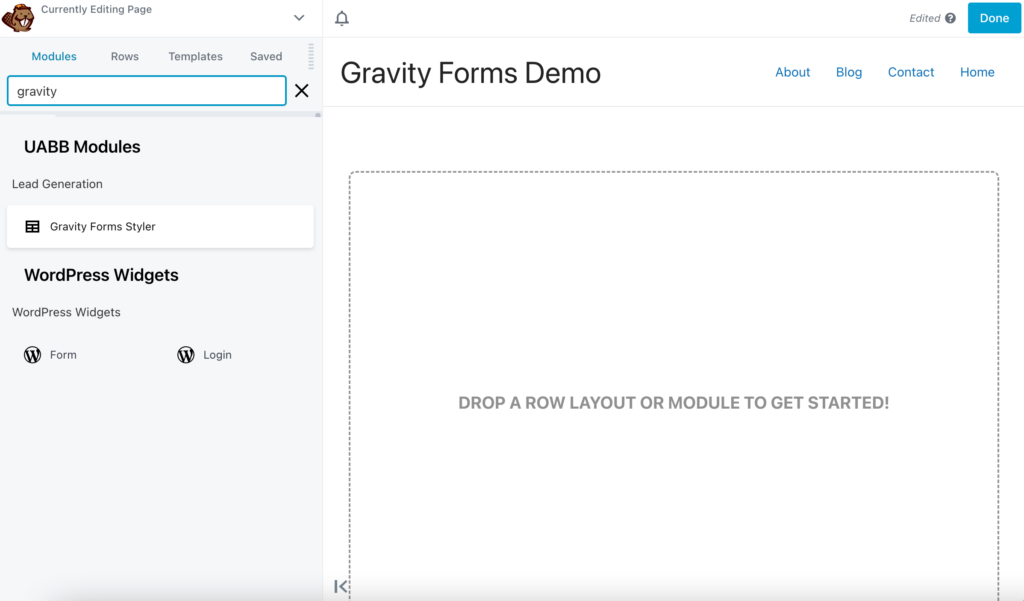The image size is (1024, 601).
Task: Click inside the module search field
Action: coord(146,90)
